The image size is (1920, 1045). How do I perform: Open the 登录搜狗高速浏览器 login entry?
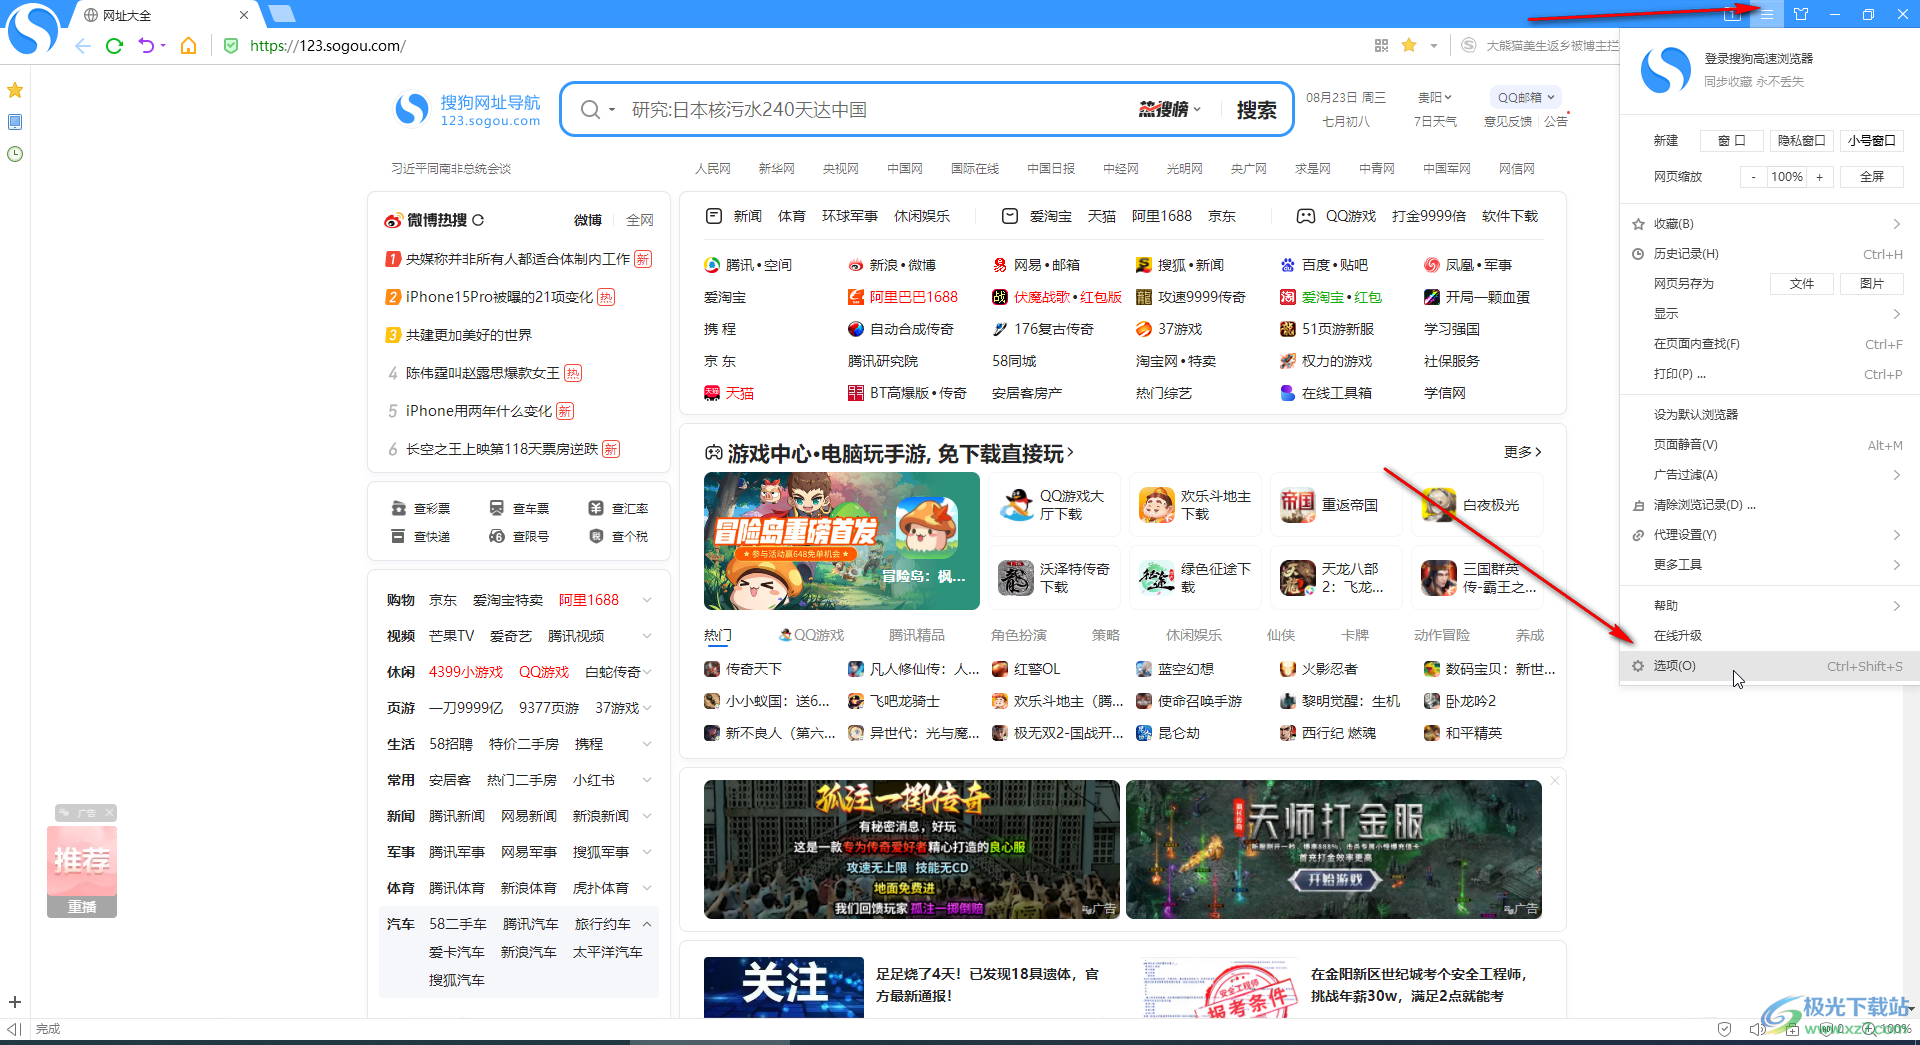tap(1759, 59)
